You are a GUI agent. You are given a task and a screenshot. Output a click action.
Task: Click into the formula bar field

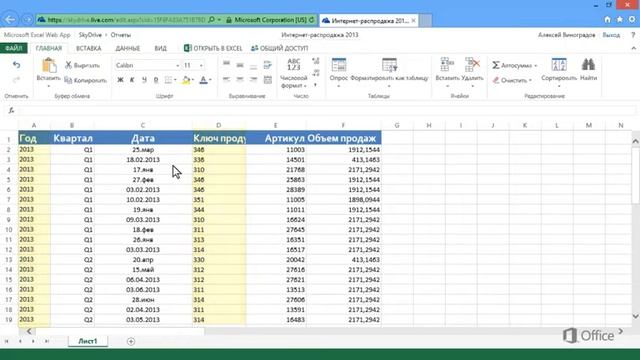pyautogui.click(x=327, y=110)
